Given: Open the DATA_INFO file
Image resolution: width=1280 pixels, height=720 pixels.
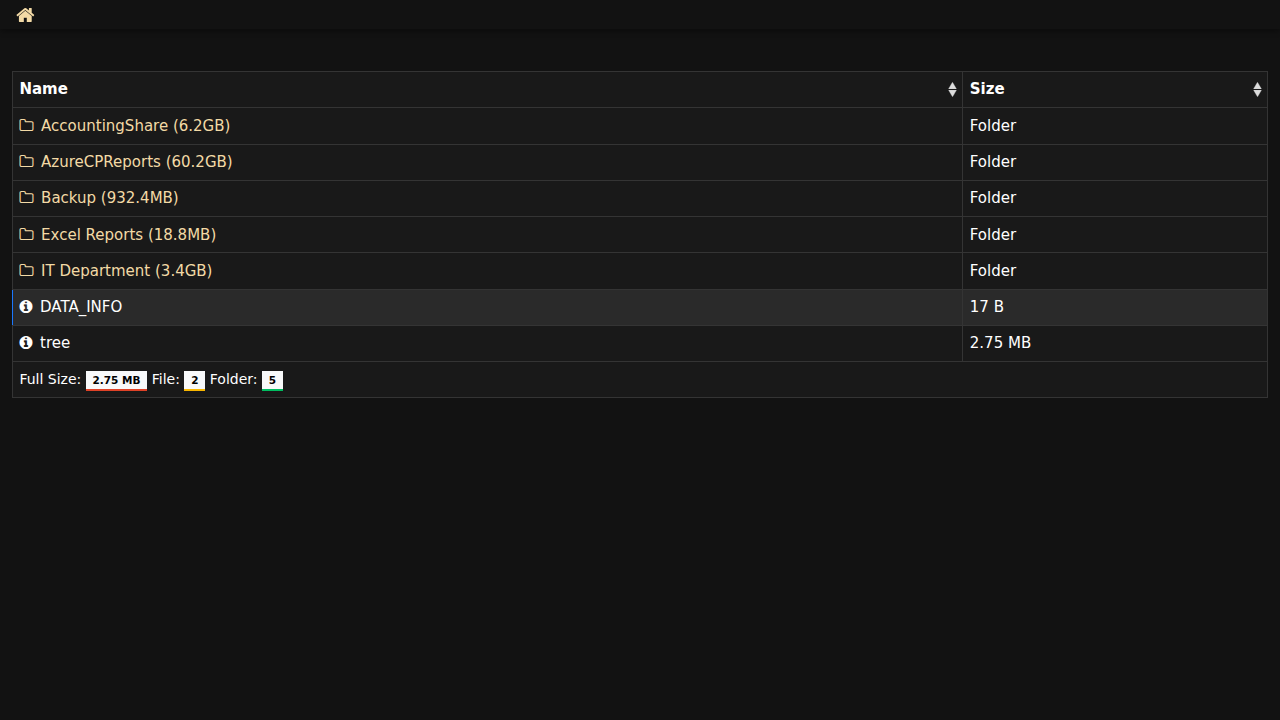Looking at the screenshot, I should (81, 307).
